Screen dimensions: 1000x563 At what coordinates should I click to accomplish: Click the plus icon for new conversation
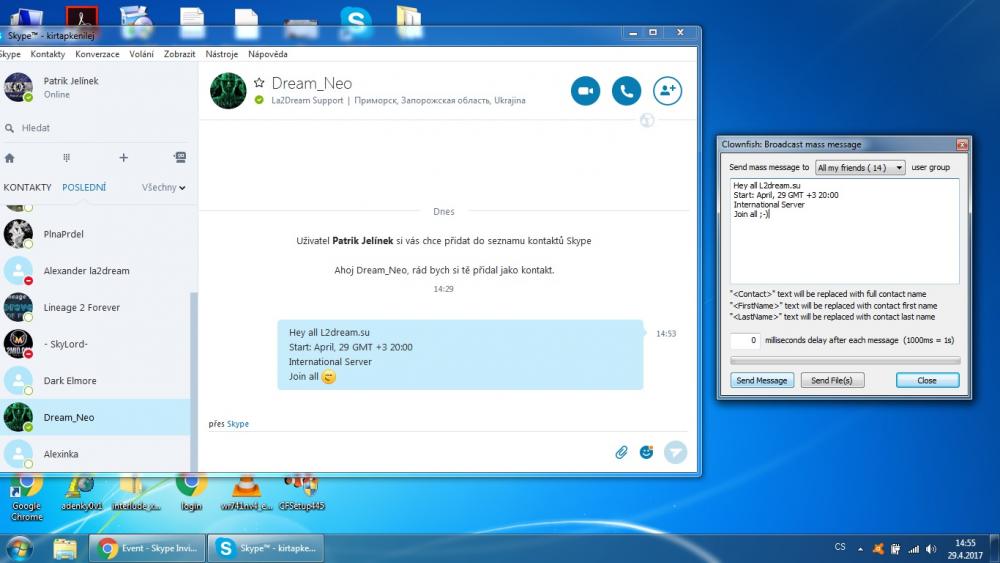[124, 158]
